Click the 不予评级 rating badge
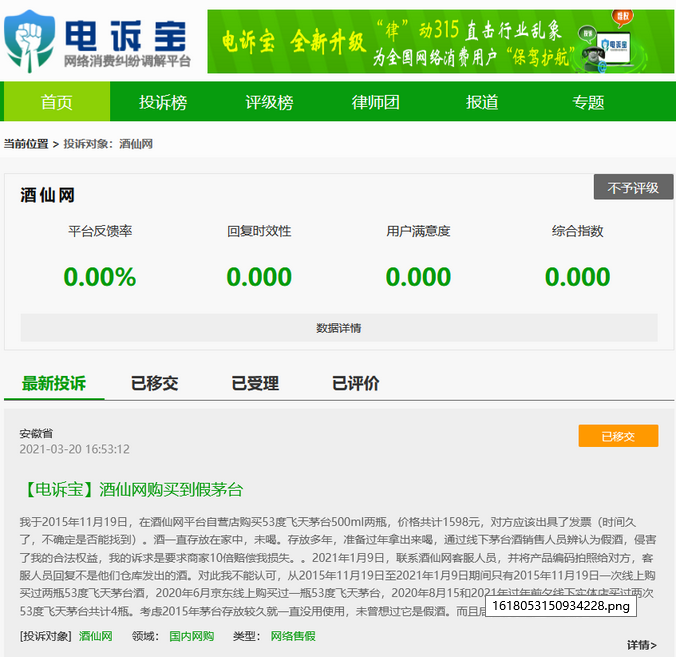684x657 pixels. pos(633,187)
